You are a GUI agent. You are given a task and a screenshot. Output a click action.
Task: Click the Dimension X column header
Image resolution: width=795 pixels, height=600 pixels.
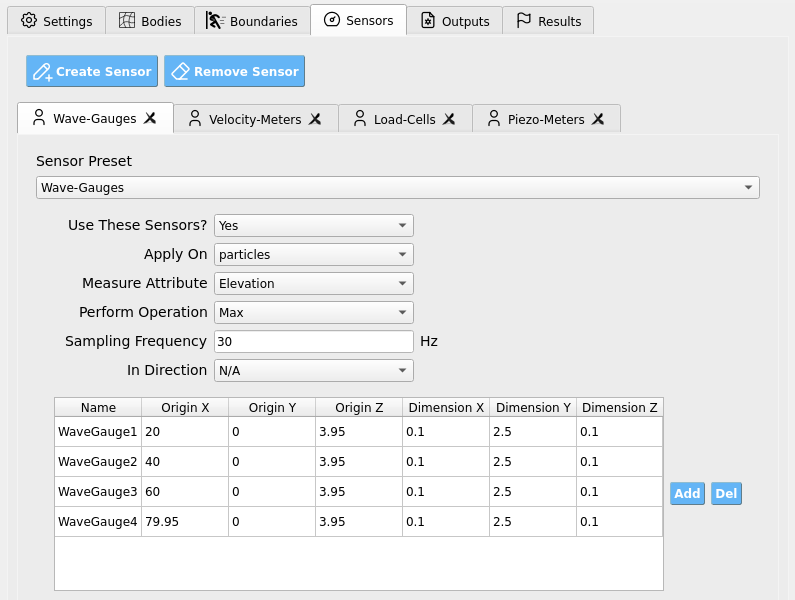(x=446, y=407)
